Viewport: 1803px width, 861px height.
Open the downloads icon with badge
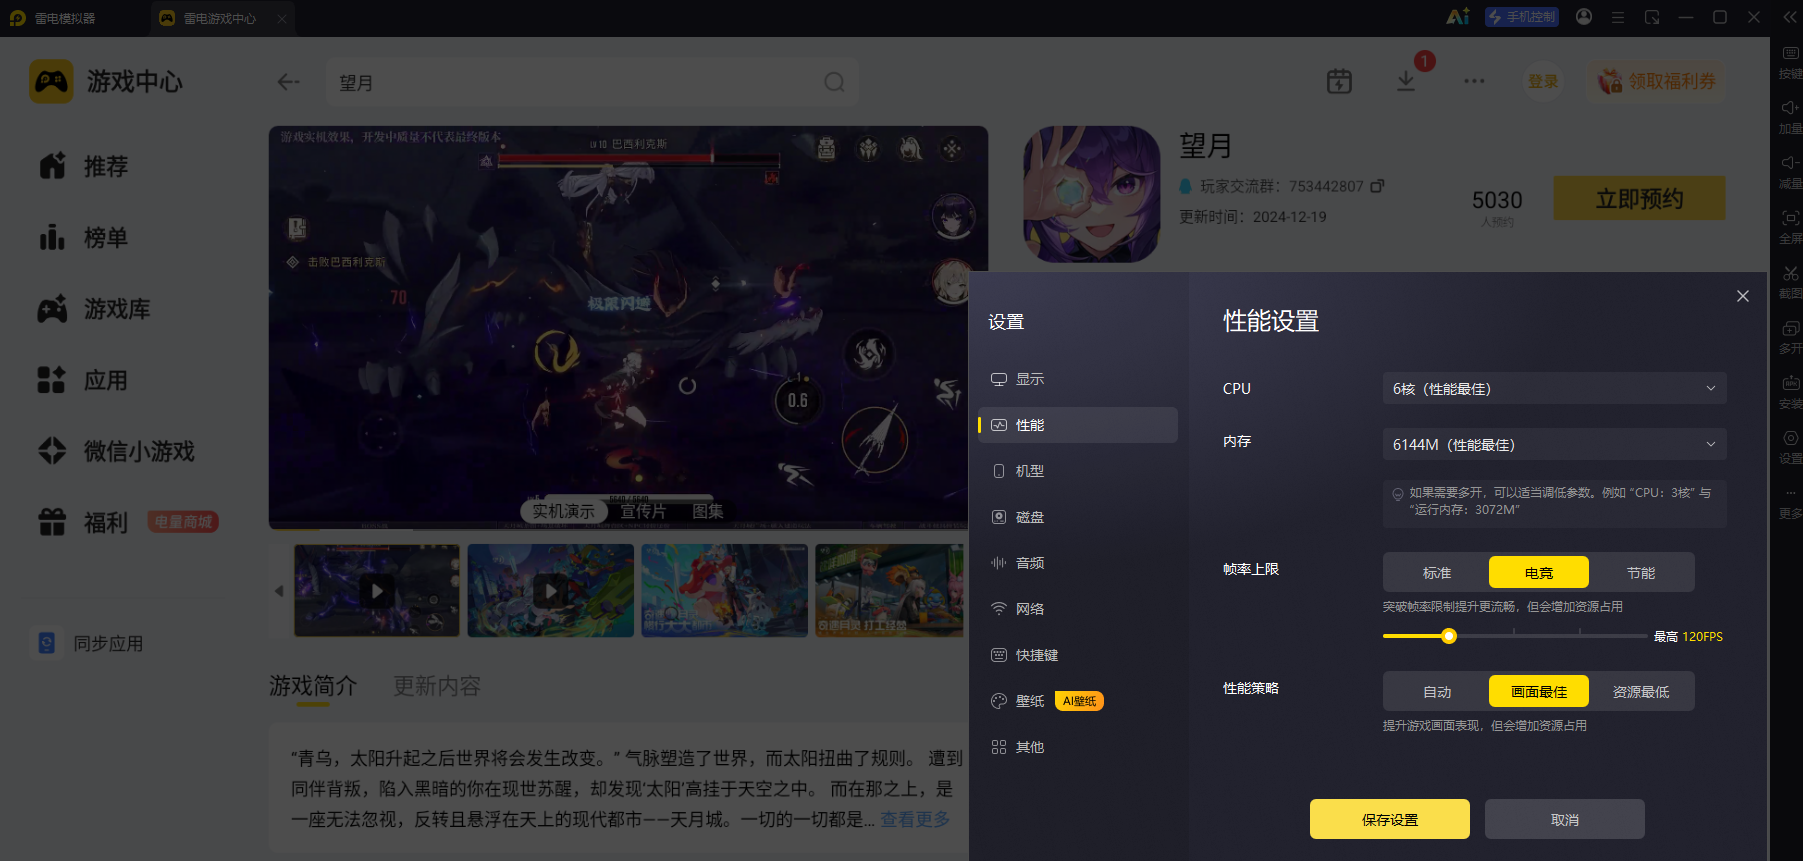point(1407,81)
